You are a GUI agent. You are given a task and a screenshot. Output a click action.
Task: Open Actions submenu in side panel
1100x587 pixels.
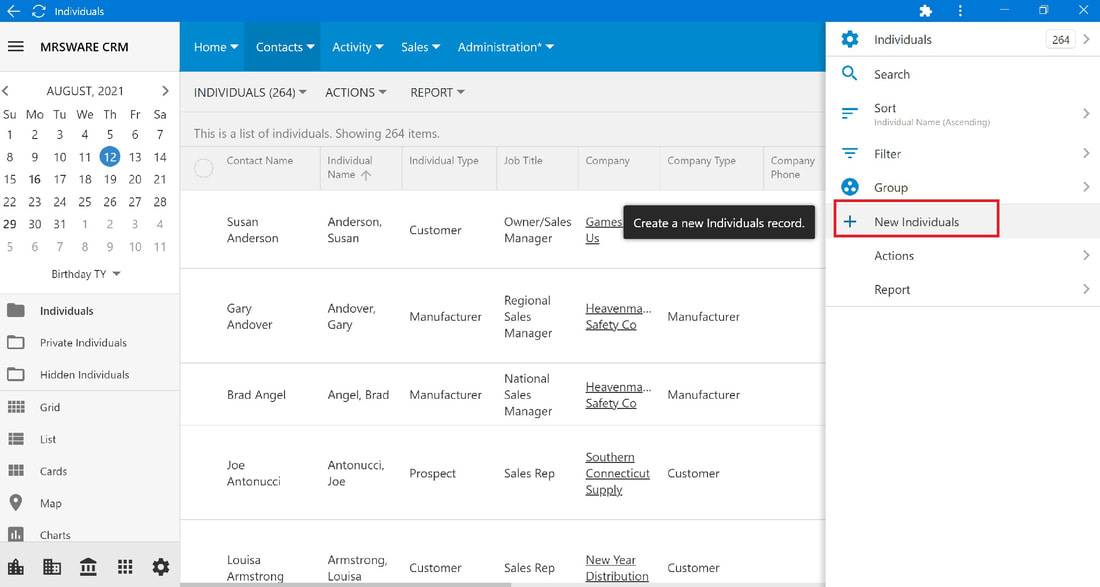(962, 256)
